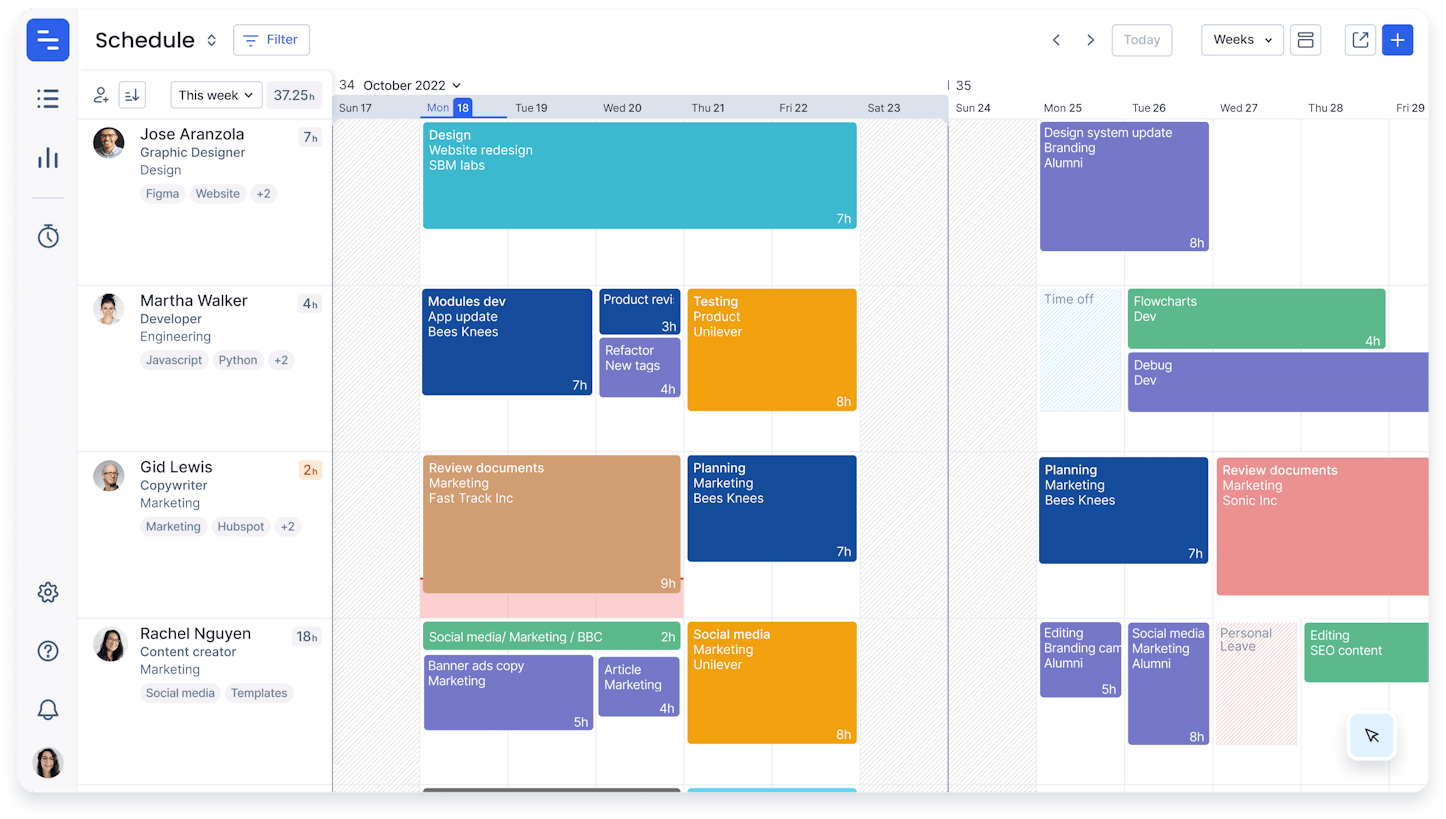This screenshot has height=819, width=1446.
Task: Open the Weeks view dropdown
Action: [x=1241, y=40]
